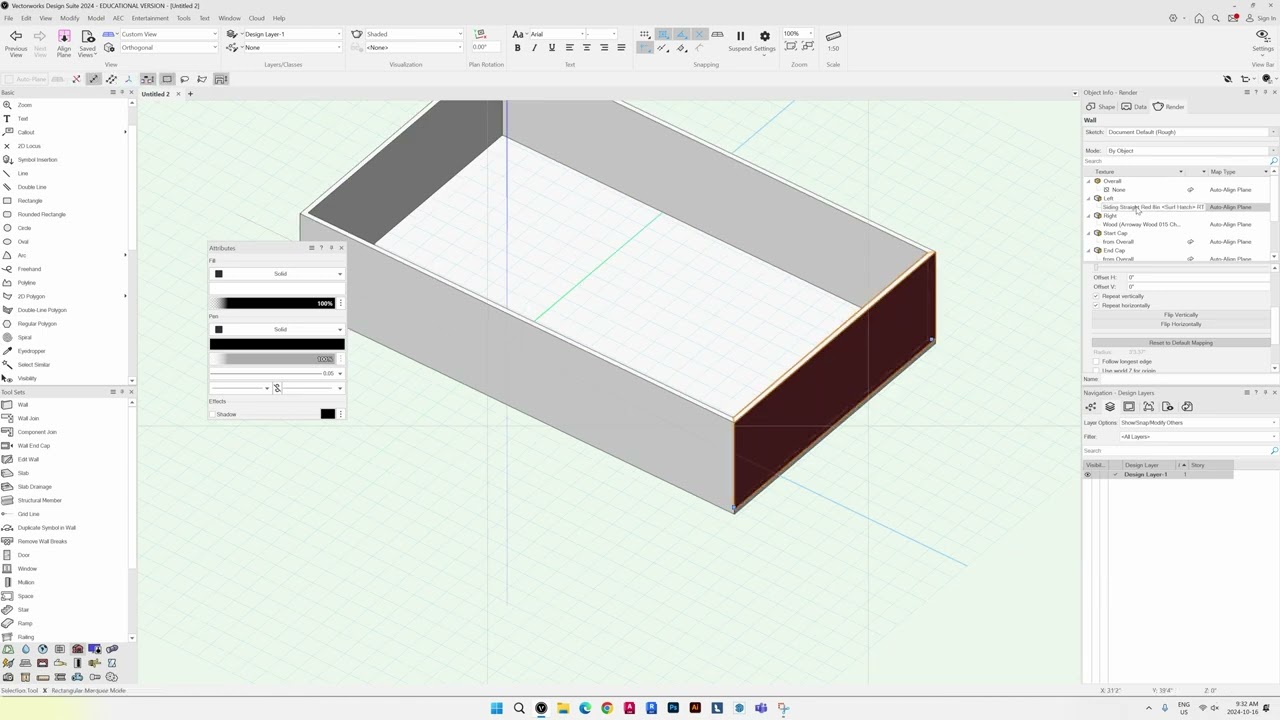The image size is (1280, 720).
Task: Open the Tools menu
Action: pyautogui.click(x=183, y=18)
